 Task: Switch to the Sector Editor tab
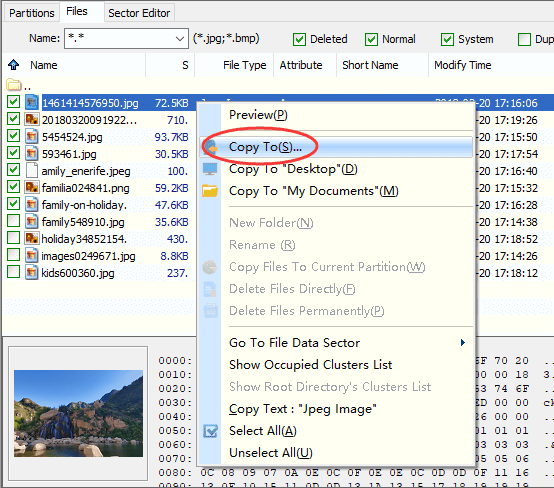pos(139,13)
